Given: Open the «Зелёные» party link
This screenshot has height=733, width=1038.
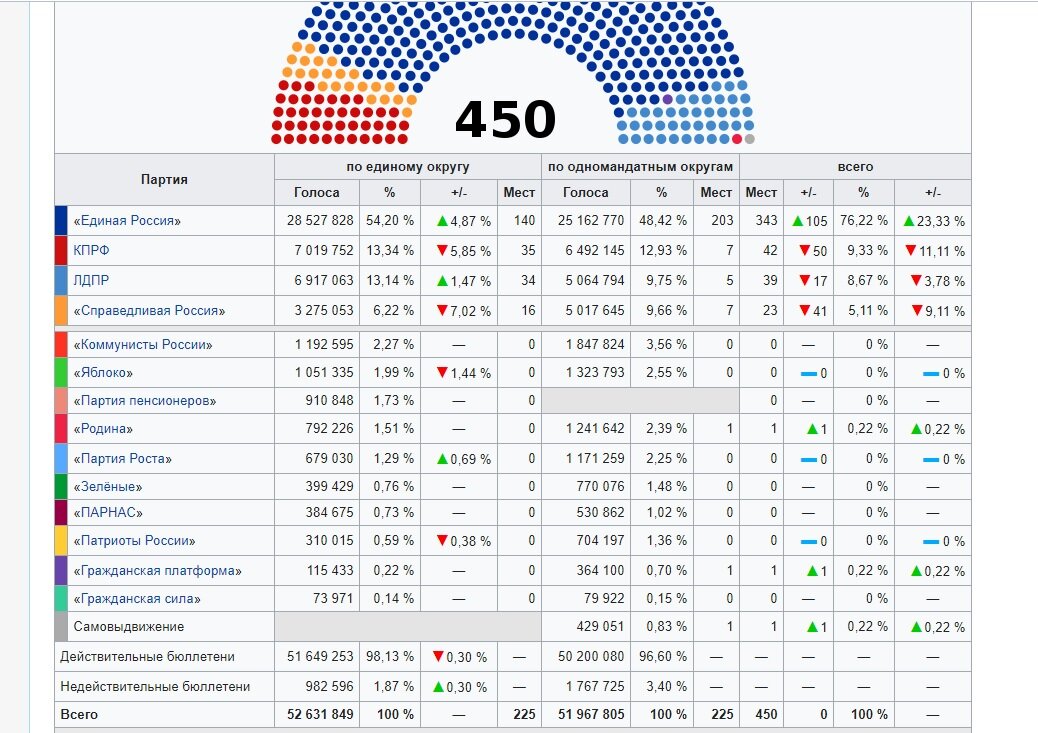Looking at the screenshot, I should (108, 487).
